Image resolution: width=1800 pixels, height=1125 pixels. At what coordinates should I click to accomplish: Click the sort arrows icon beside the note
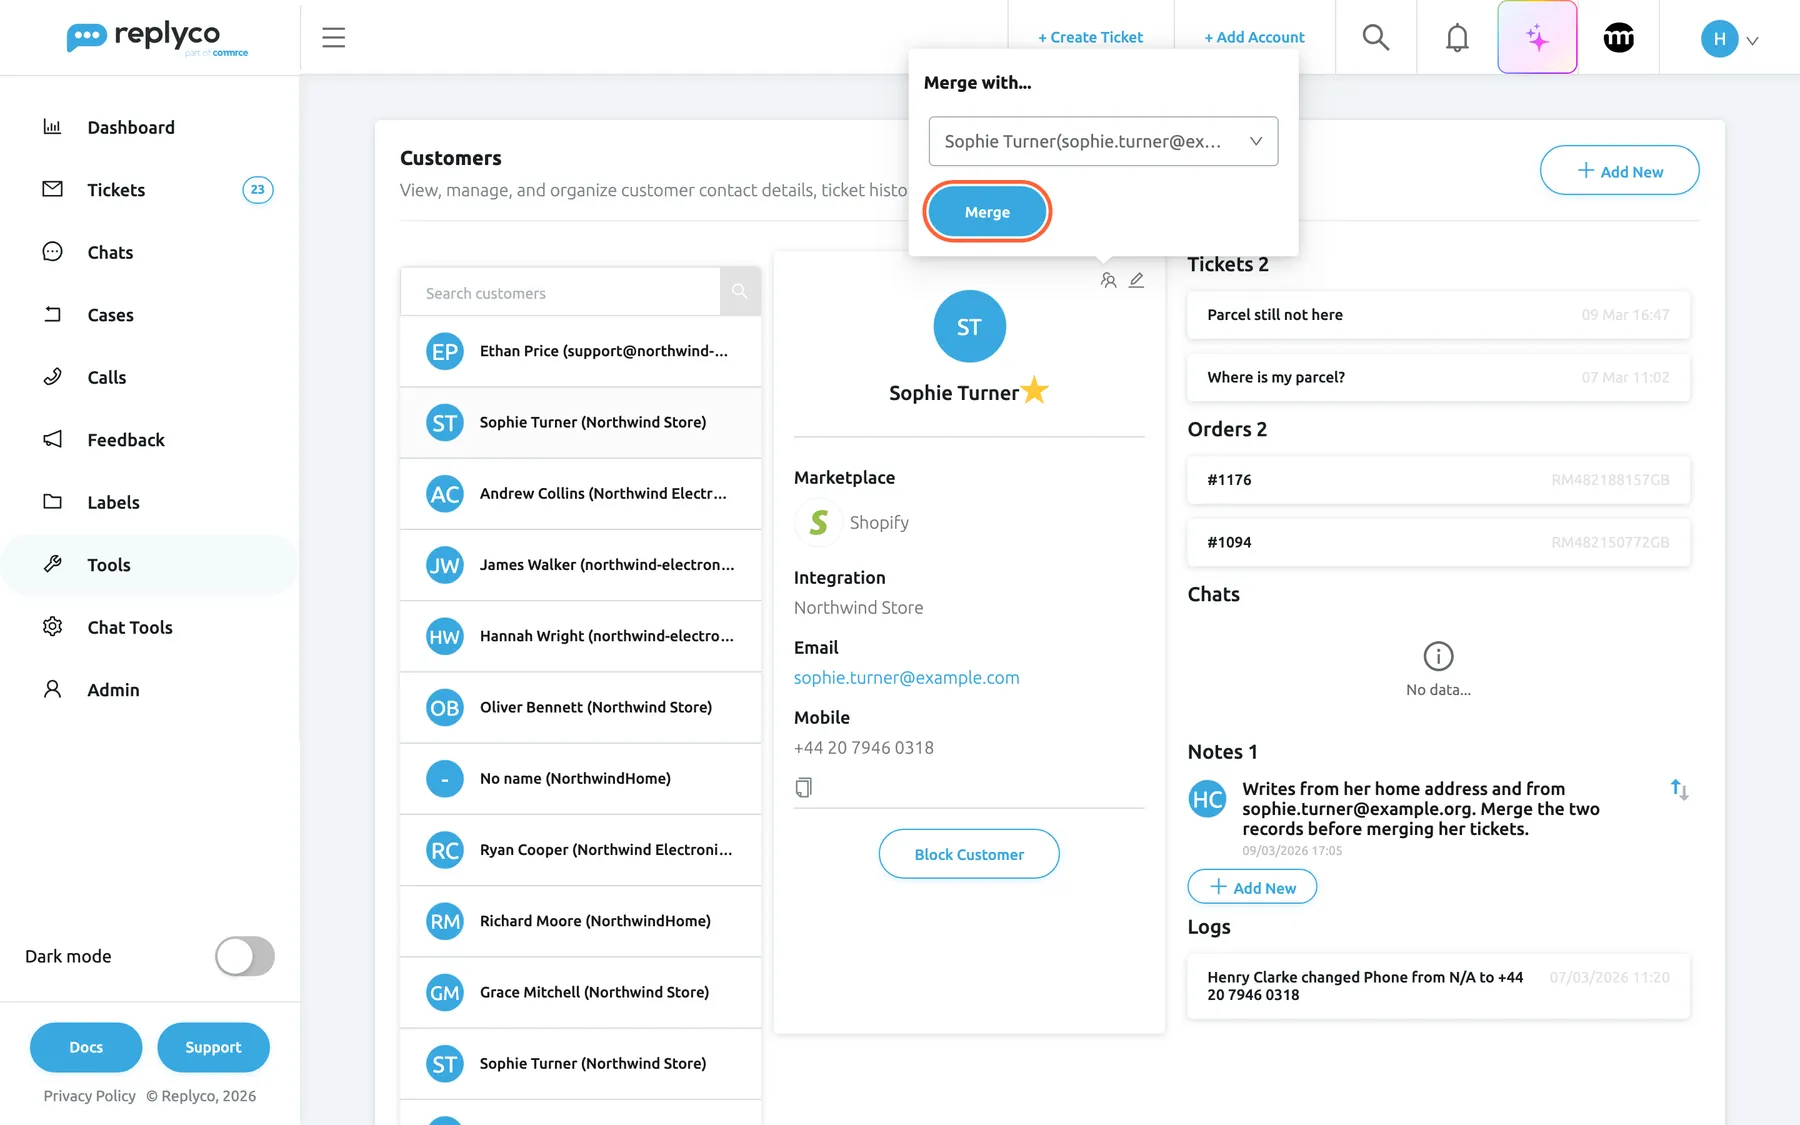[x=1679, y=790]
